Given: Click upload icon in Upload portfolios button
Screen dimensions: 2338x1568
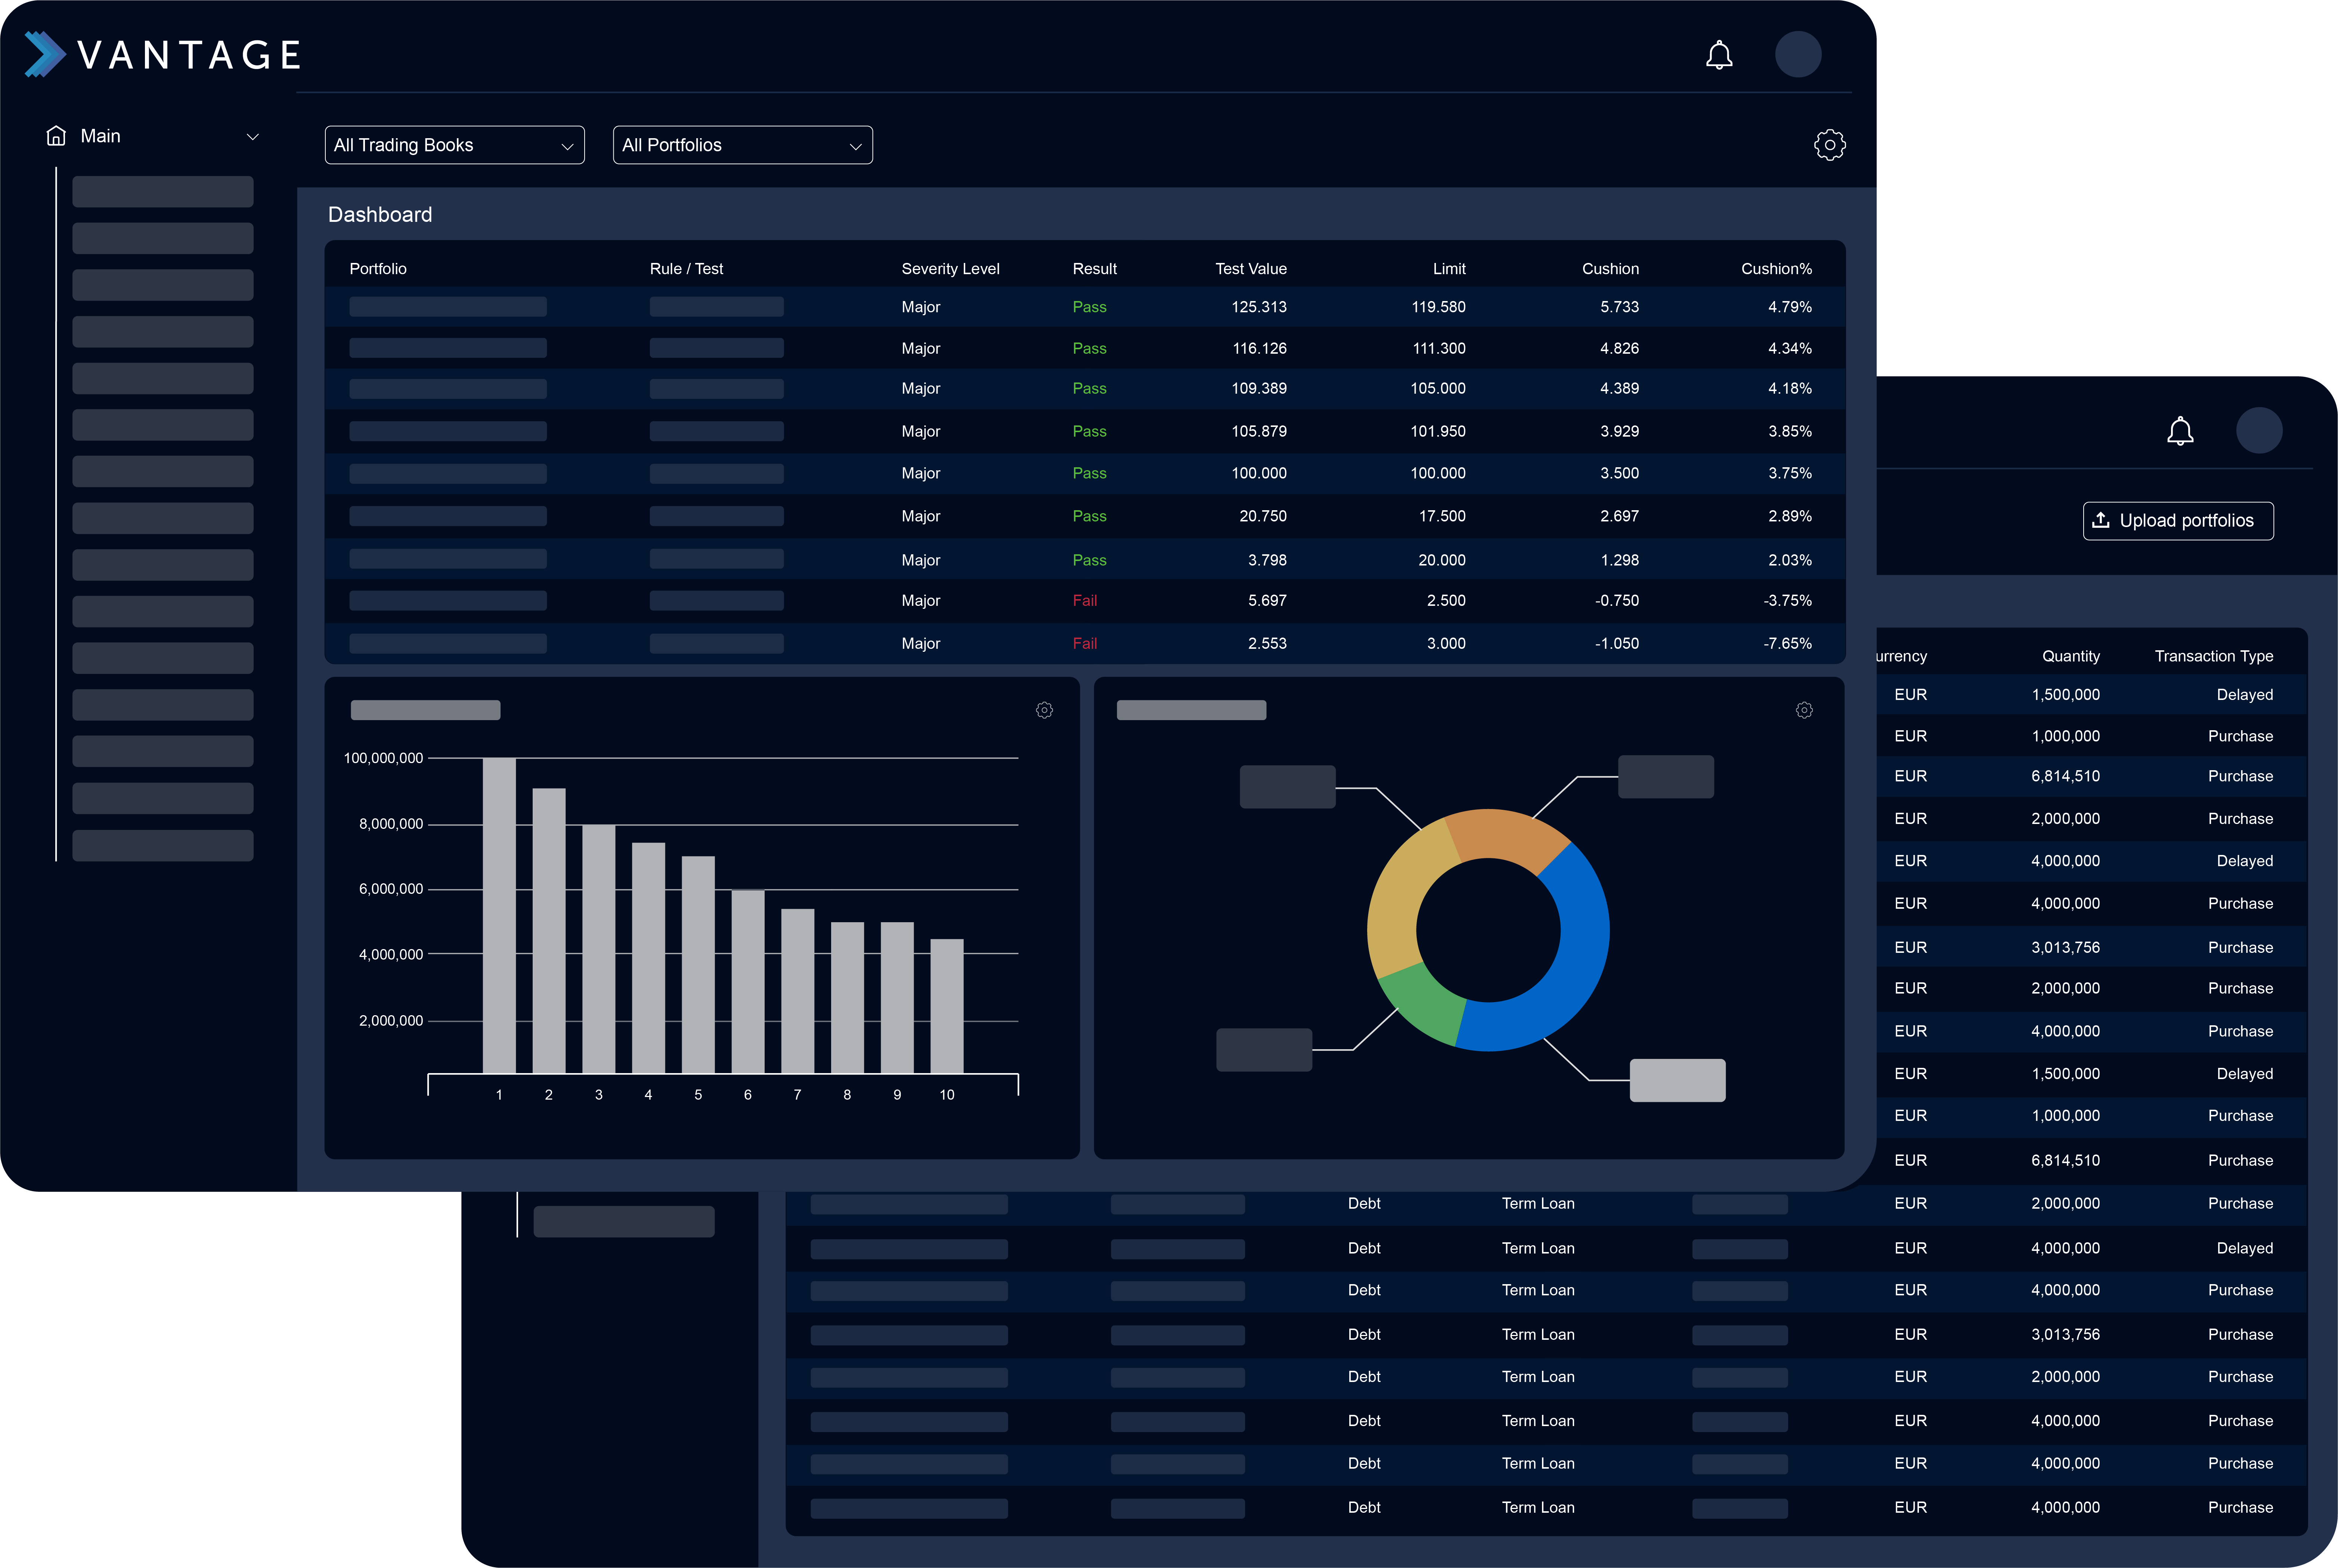Looking at the screenshot, I should pyautogui.click(x=2101, y=520).
